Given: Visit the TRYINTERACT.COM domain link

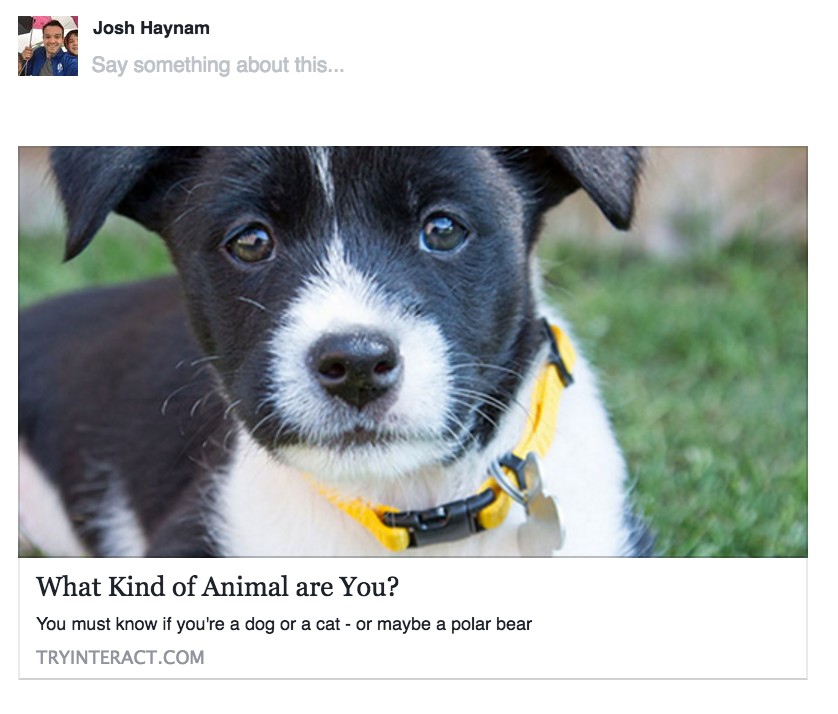Looking at the screenshot, I should coord(120,657).
